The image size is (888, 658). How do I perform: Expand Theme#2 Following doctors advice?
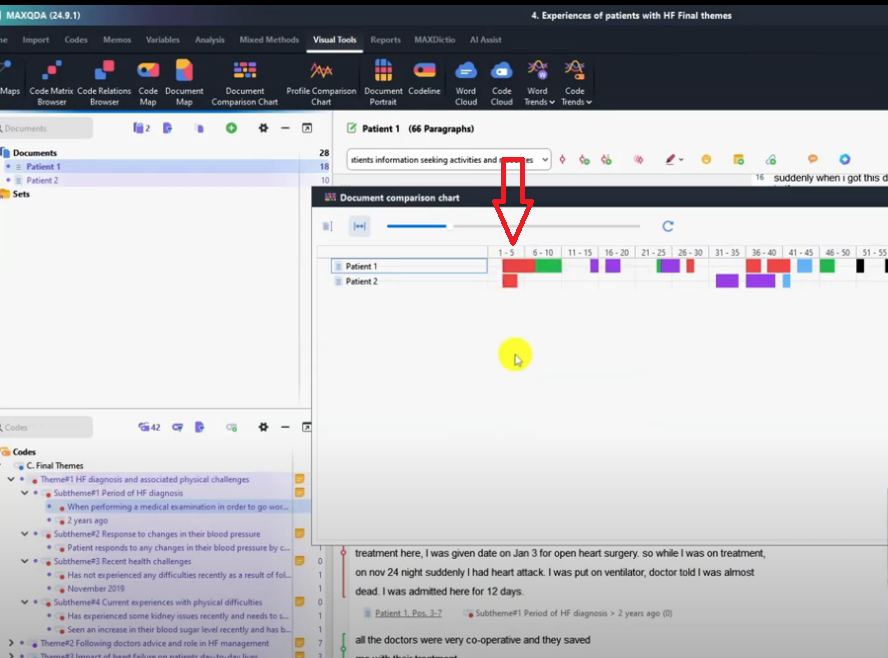(11, 643)
